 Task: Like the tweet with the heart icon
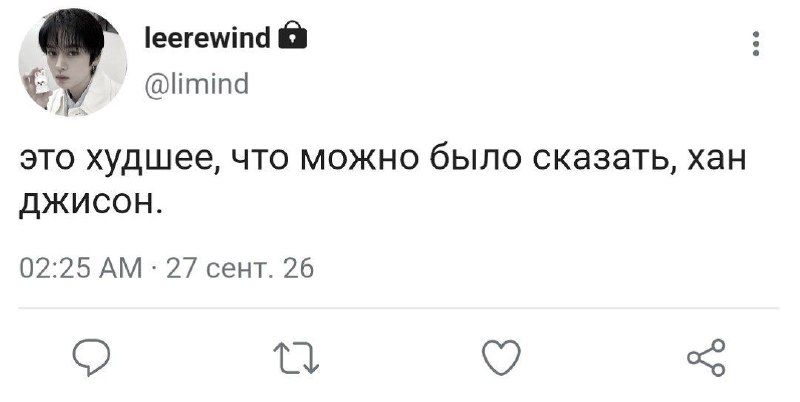(x=502, y=357)
